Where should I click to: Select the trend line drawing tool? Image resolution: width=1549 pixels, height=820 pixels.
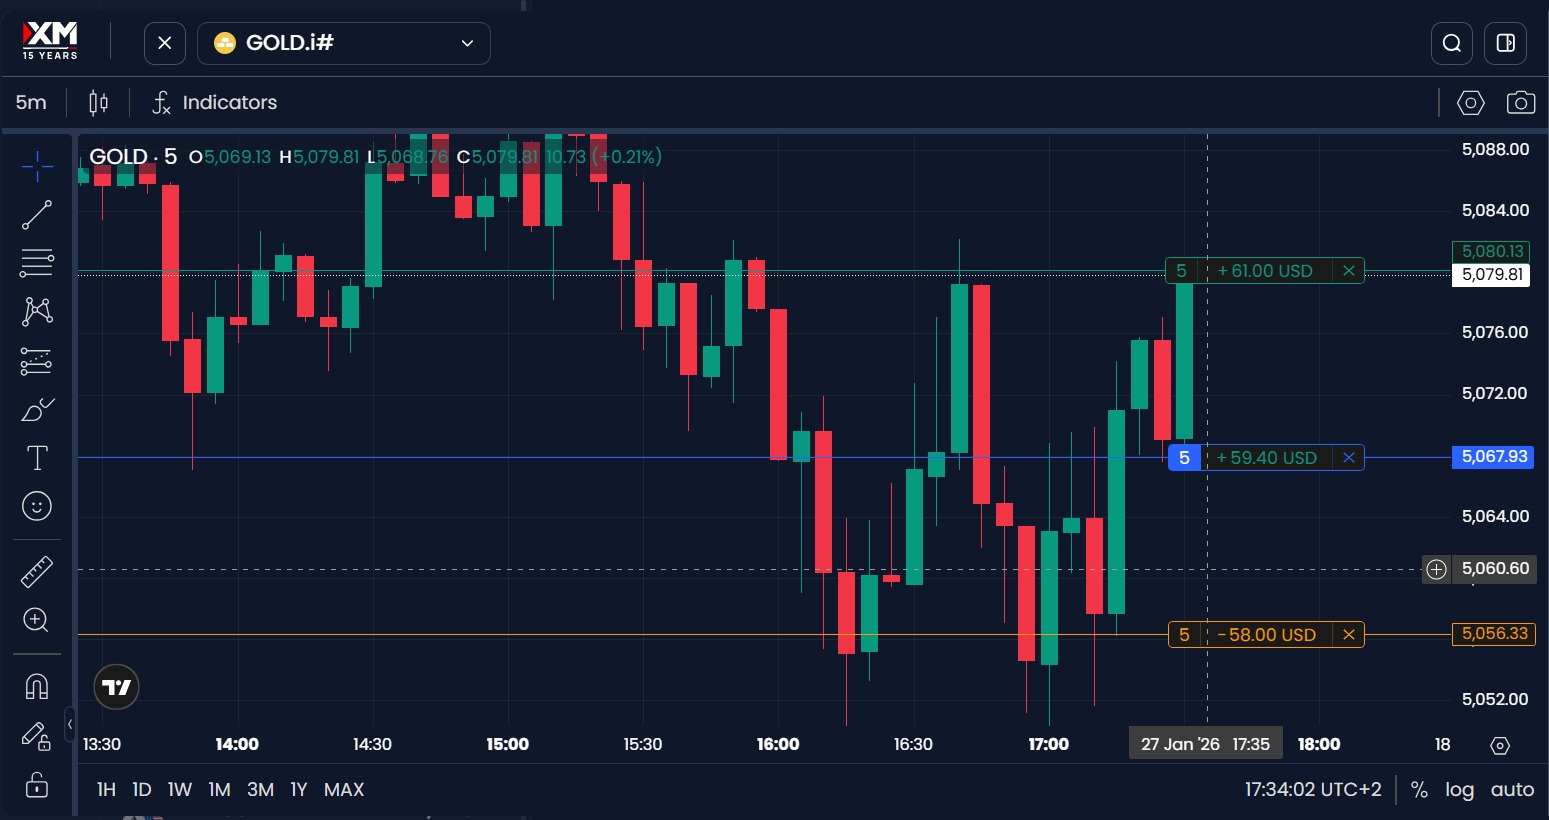[37, 215]
